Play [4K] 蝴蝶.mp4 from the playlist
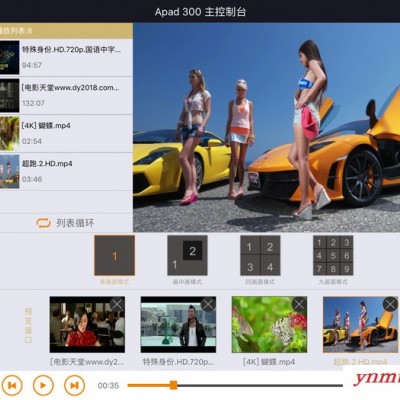 point(66,134)
